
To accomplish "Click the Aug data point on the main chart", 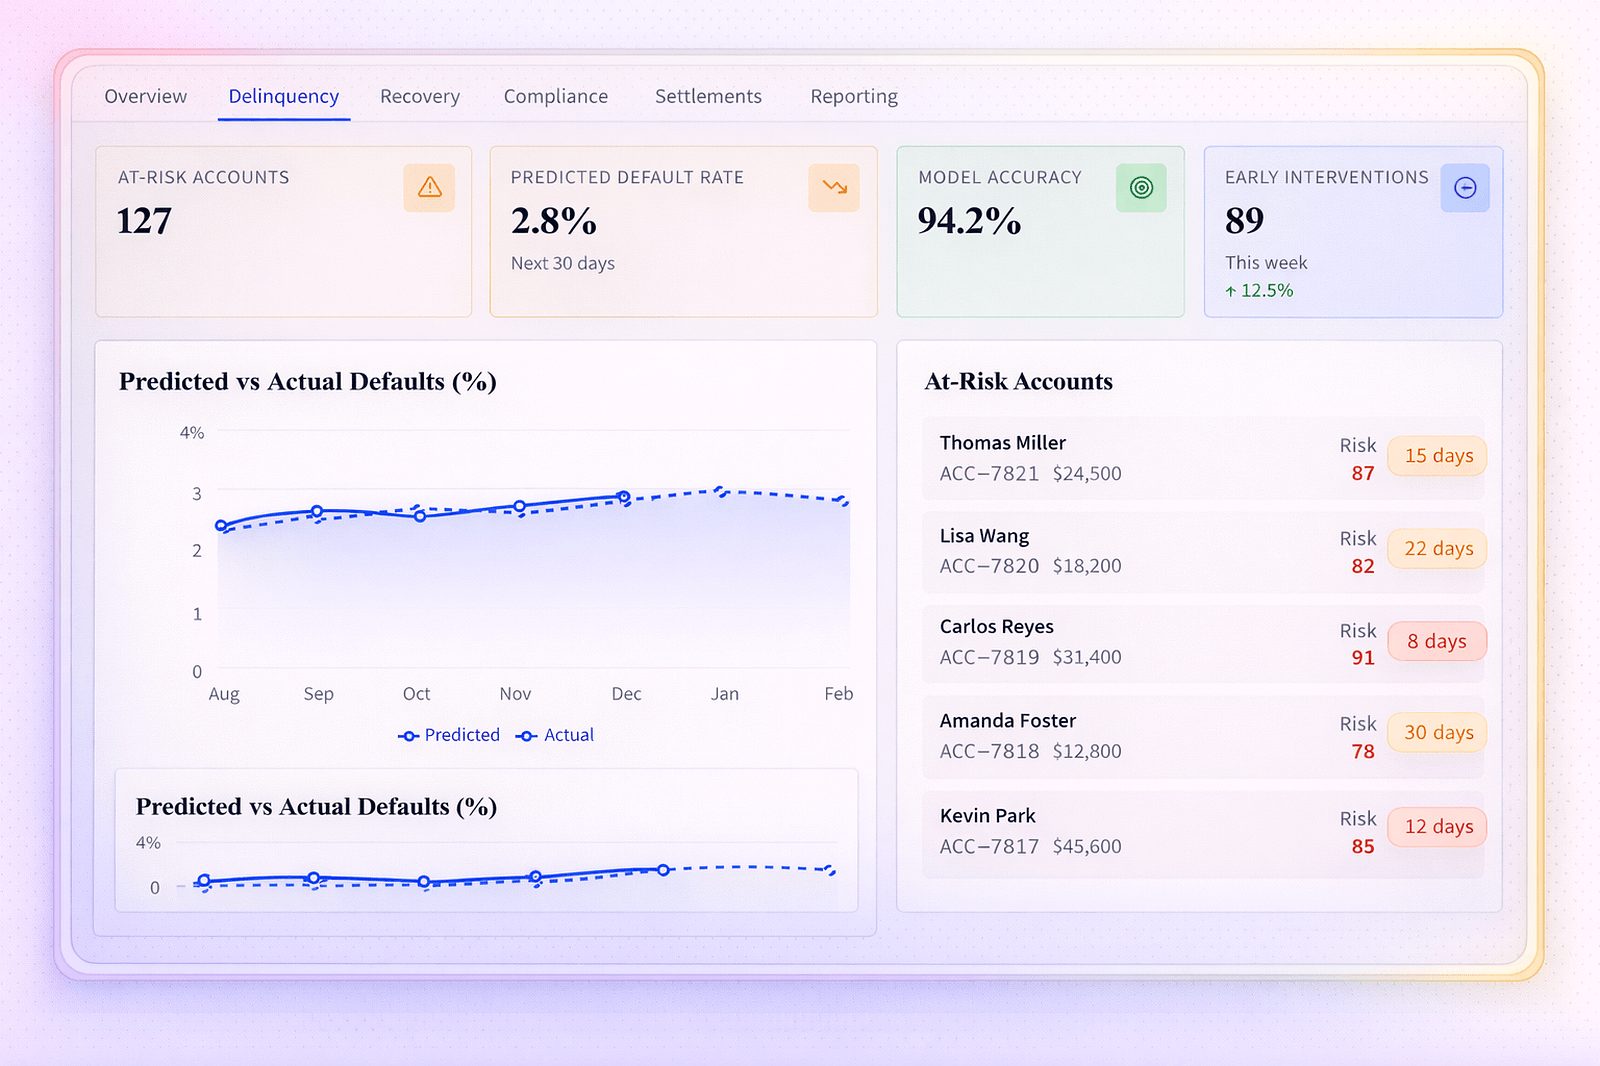I will pos(222,525).
